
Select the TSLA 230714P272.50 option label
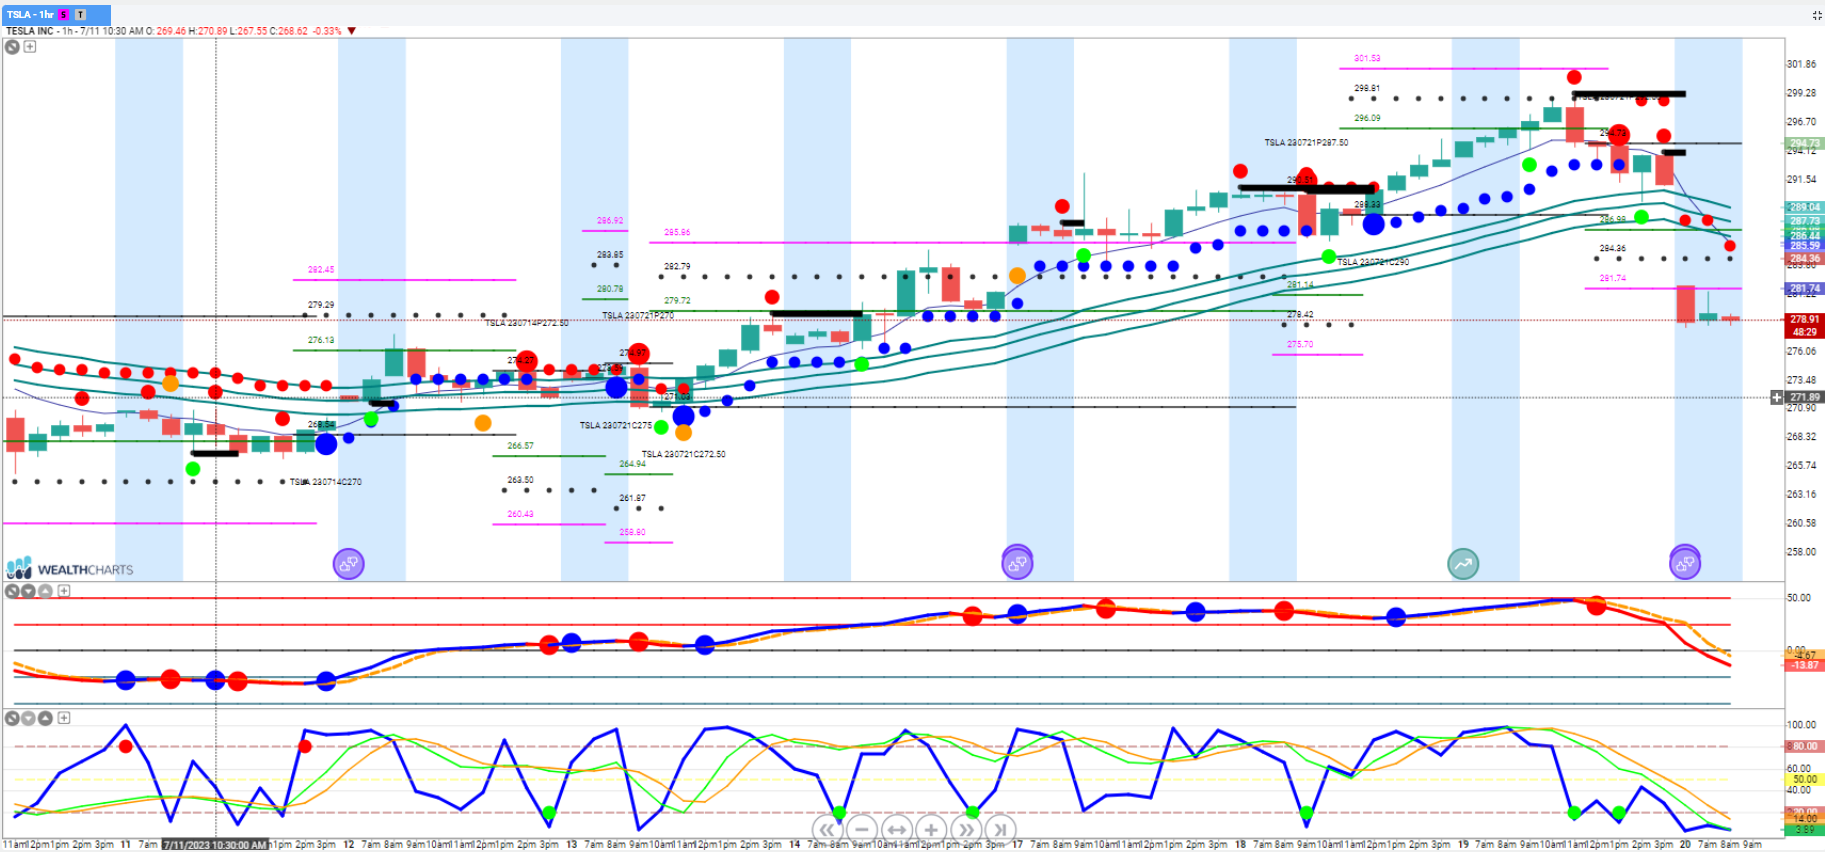click(527, 323)
